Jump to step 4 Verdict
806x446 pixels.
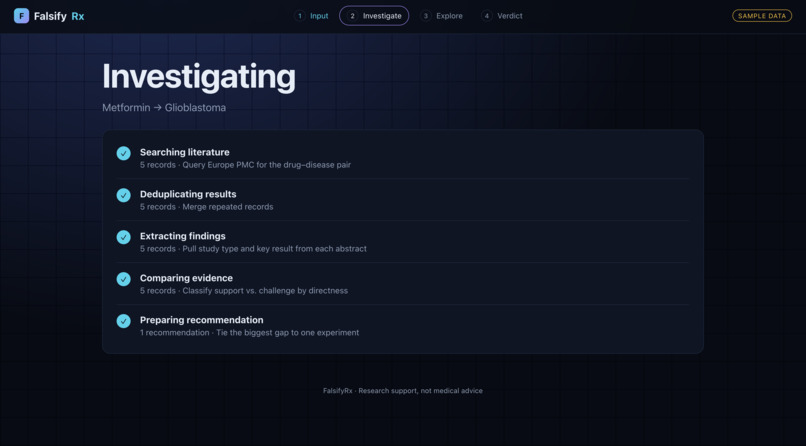pyautogui.click(x=502, y=16)
